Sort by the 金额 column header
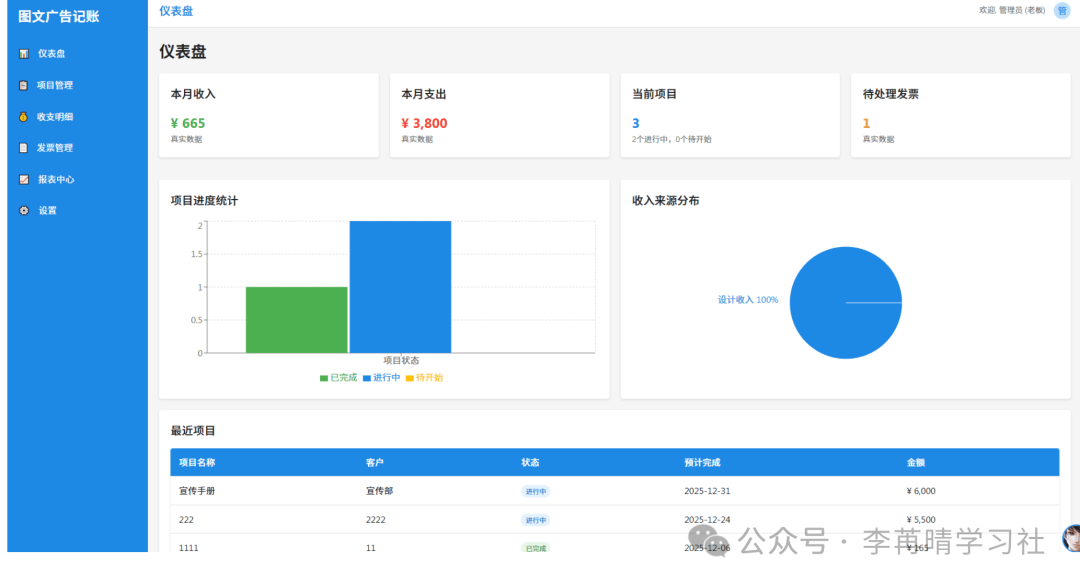1080x585 pixels. point(916,463)
